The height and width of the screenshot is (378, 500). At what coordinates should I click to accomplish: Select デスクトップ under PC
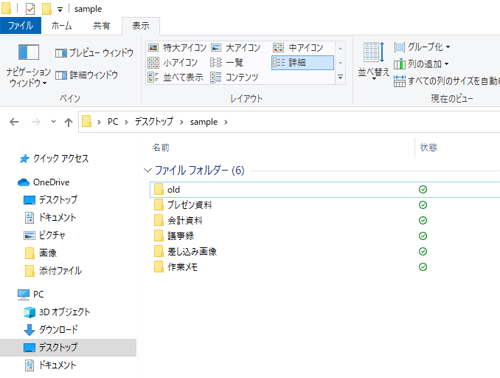(68, 348)
